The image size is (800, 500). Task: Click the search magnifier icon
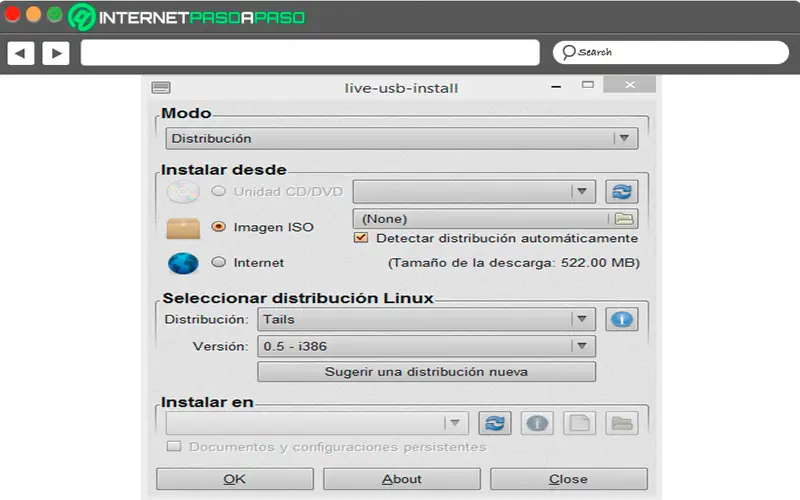coord(568,52)
